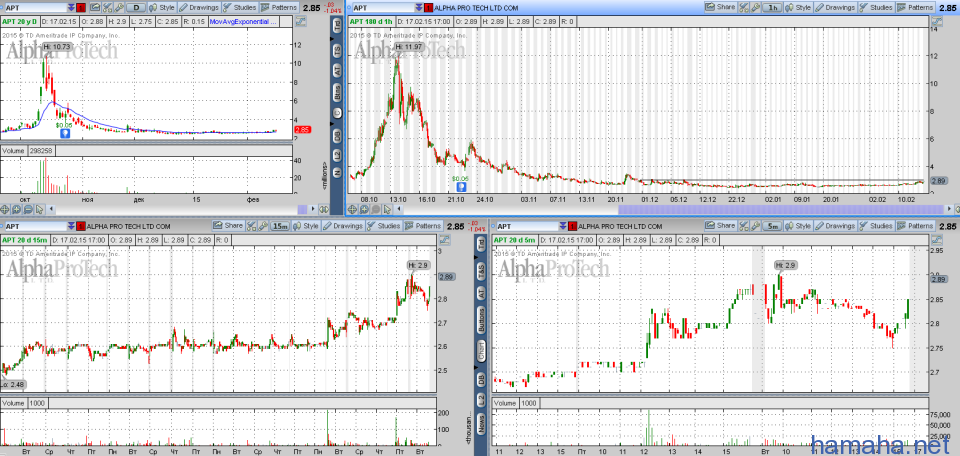The height and width of the screenshot is (456, 960).
Task: Click scissors icon in bottom-left 15m chart
Action: [251, 226]
